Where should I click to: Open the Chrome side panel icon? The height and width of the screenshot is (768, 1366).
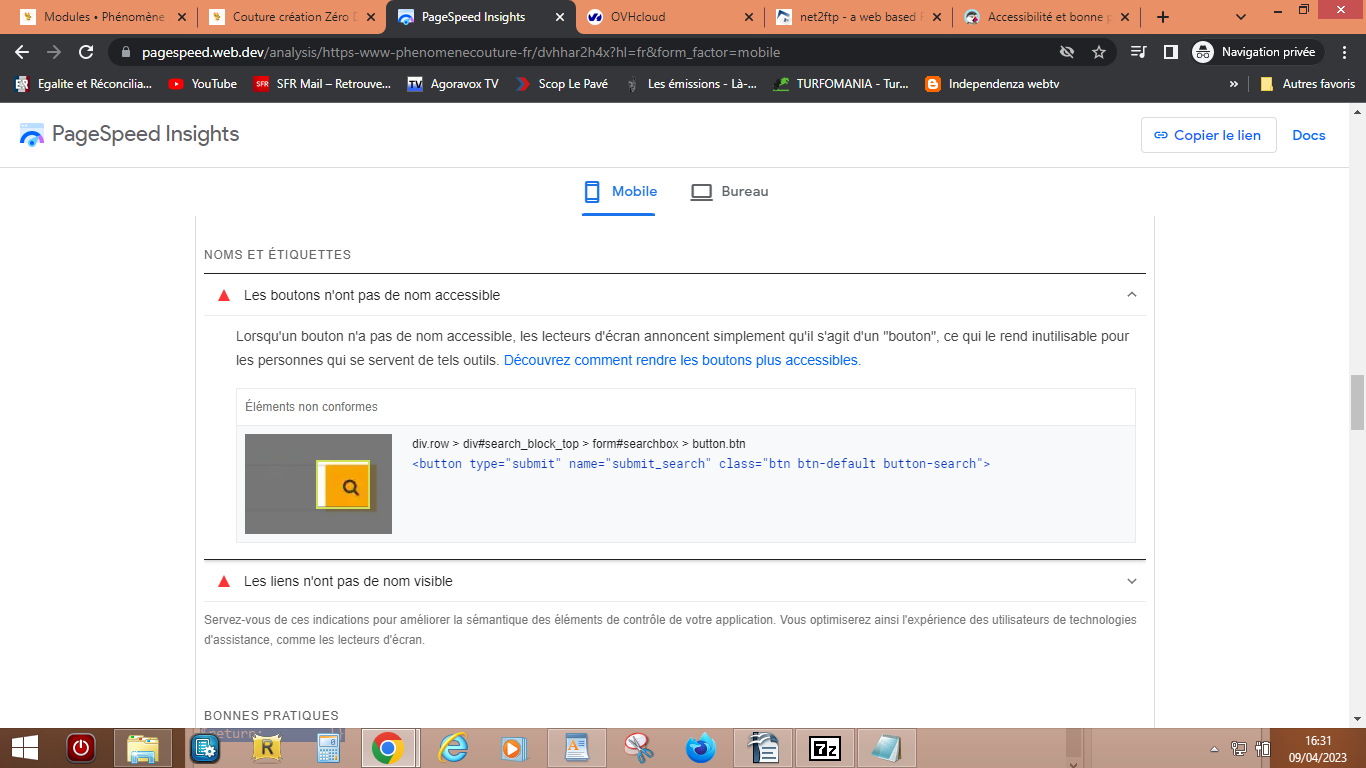1170,52
